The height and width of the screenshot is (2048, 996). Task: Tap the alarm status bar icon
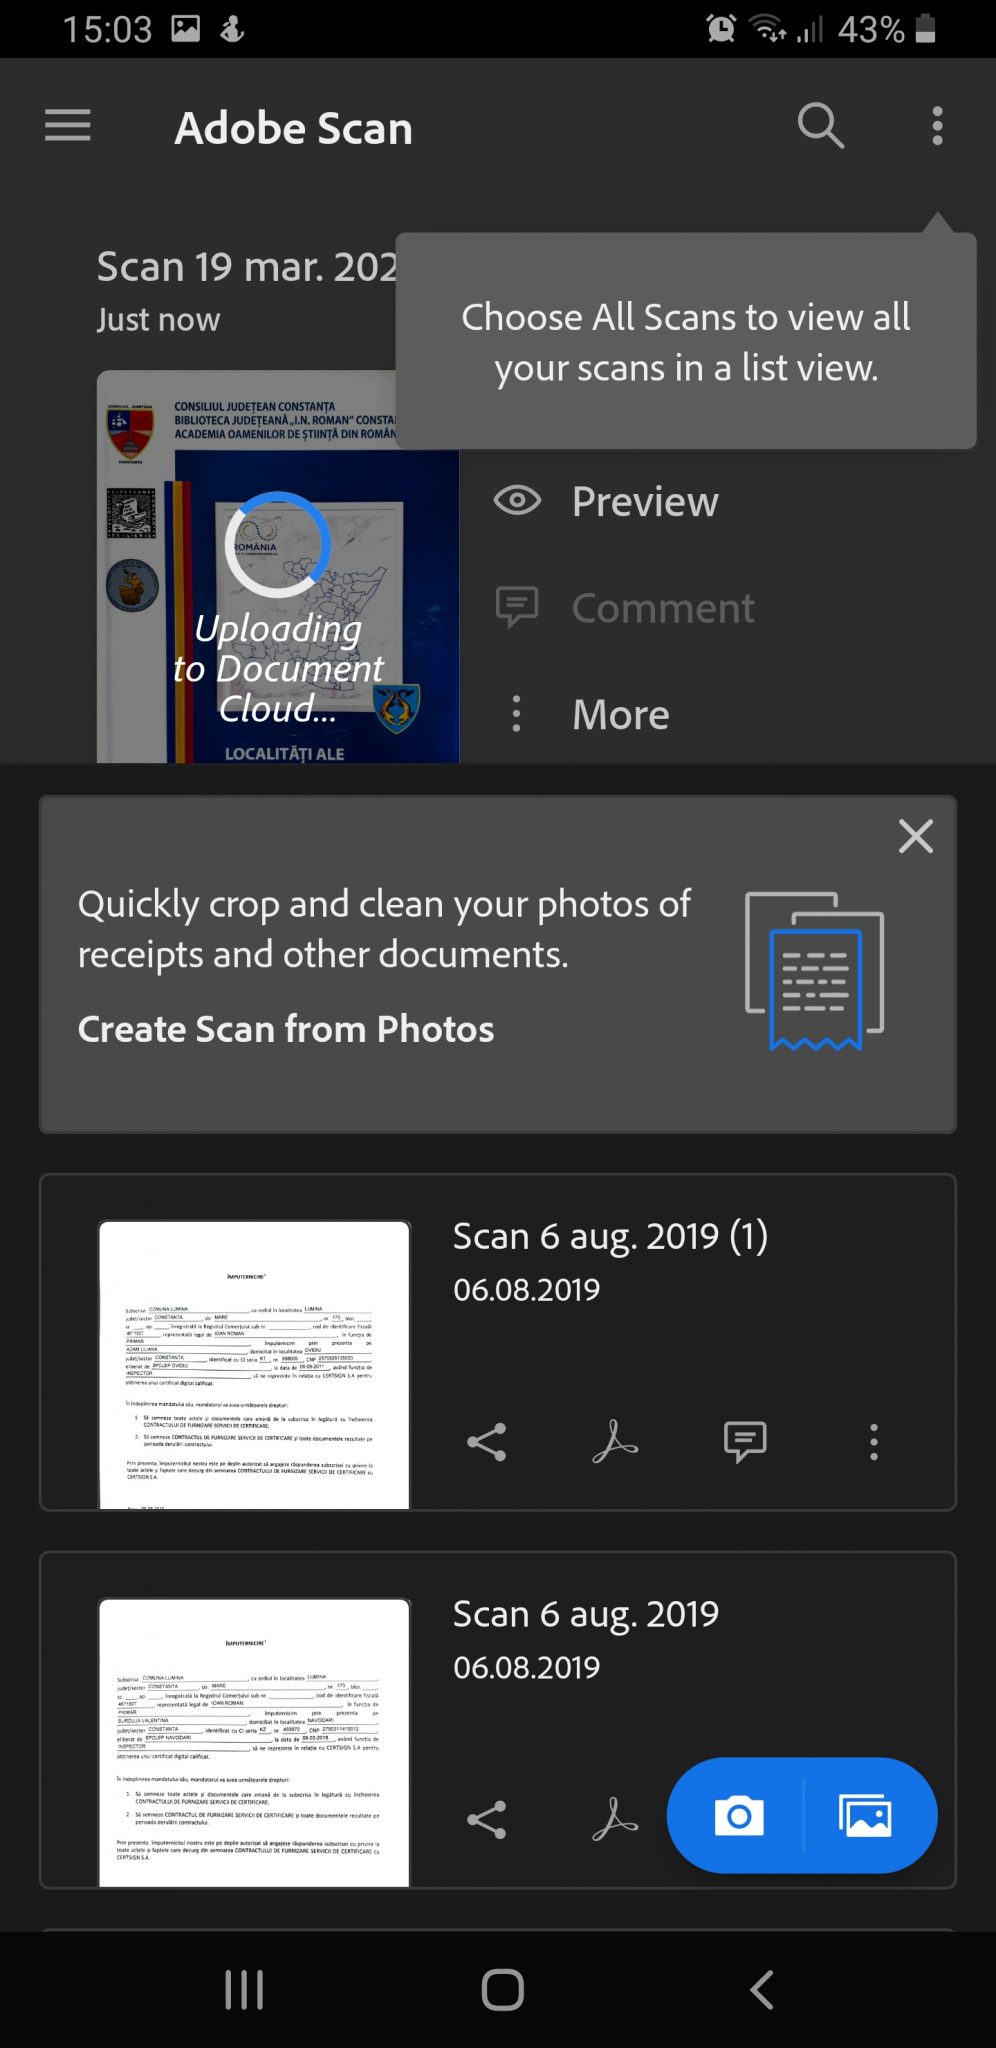coord(721,28)
